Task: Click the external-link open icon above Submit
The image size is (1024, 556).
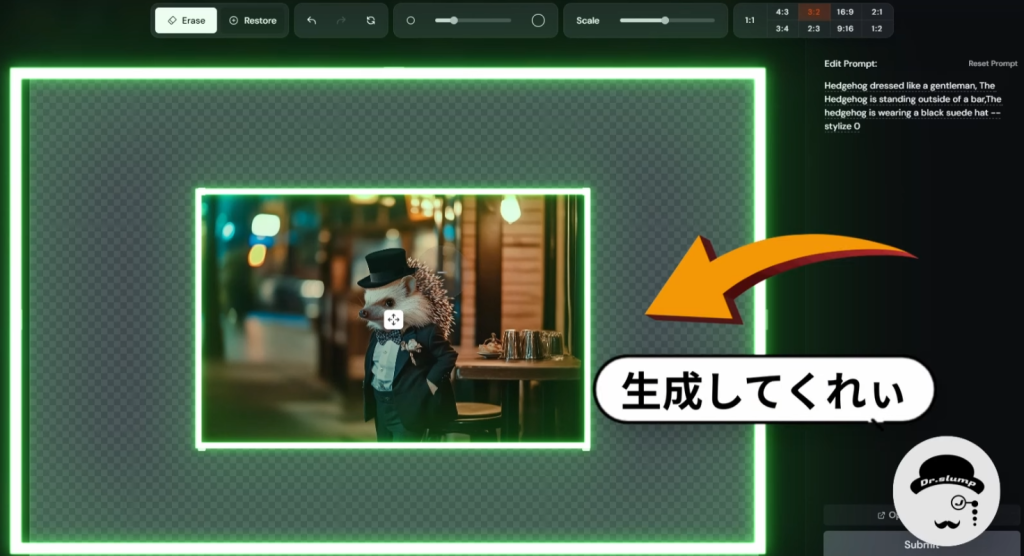Action: 881,516
